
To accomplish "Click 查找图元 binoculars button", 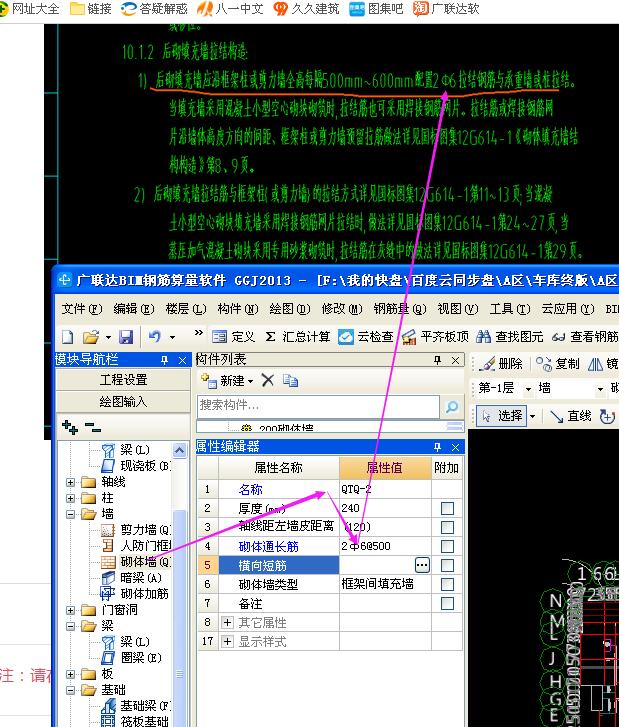I will [x=509, y=337].
